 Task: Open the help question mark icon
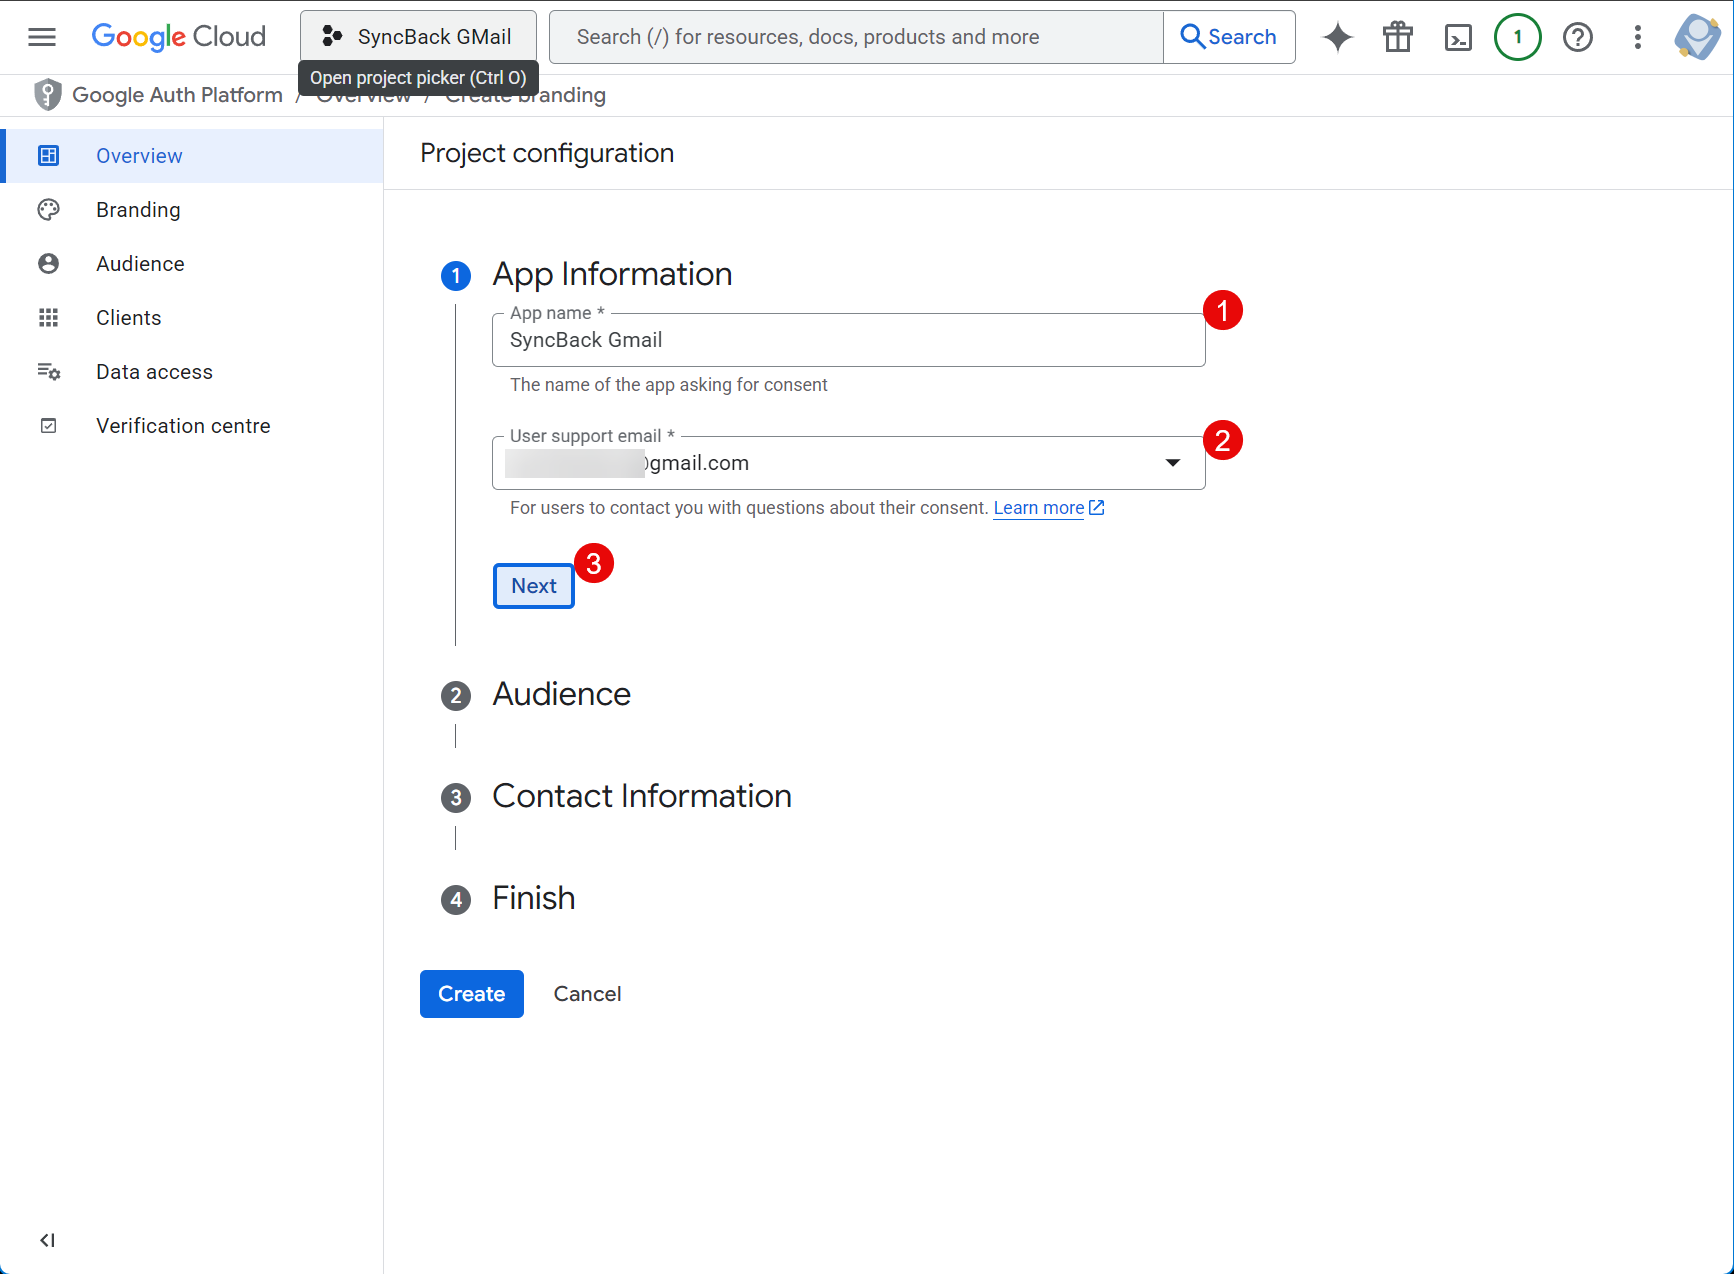coord(1578,37)
